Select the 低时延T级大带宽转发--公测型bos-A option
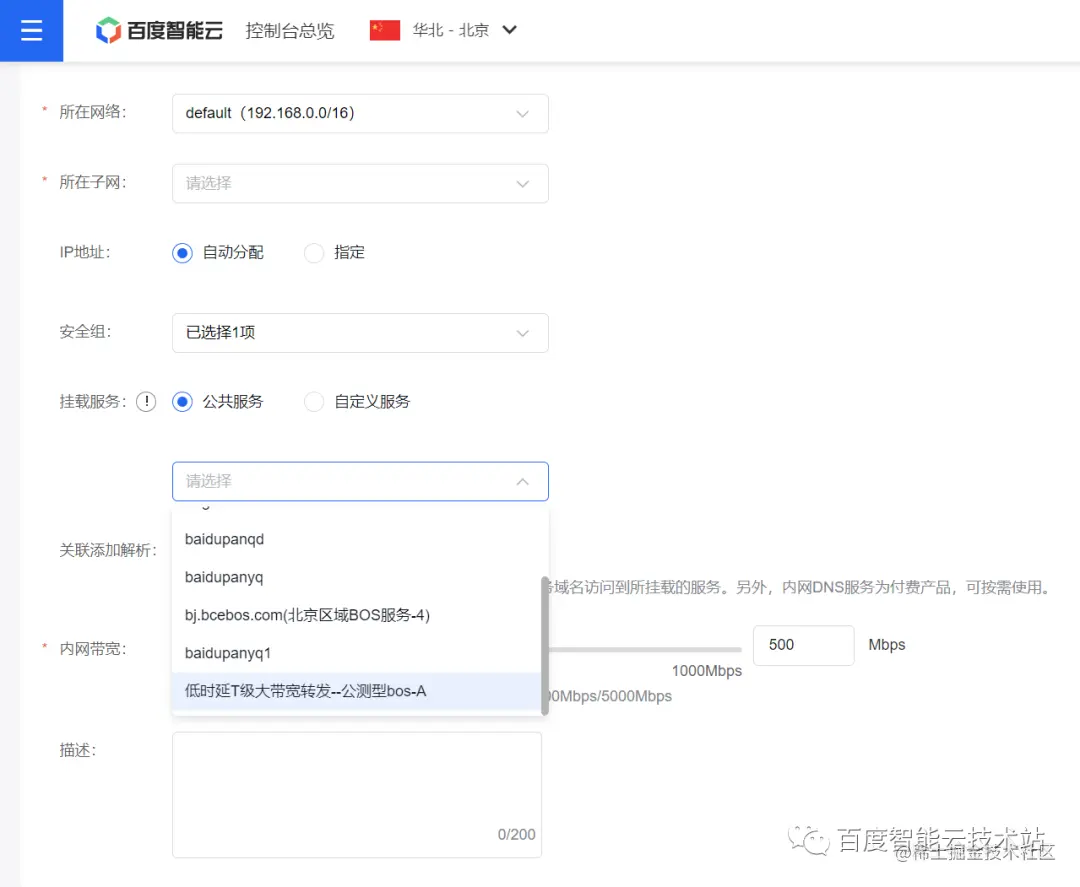The width and height of the screenshot is (1080, 887). 302,690
